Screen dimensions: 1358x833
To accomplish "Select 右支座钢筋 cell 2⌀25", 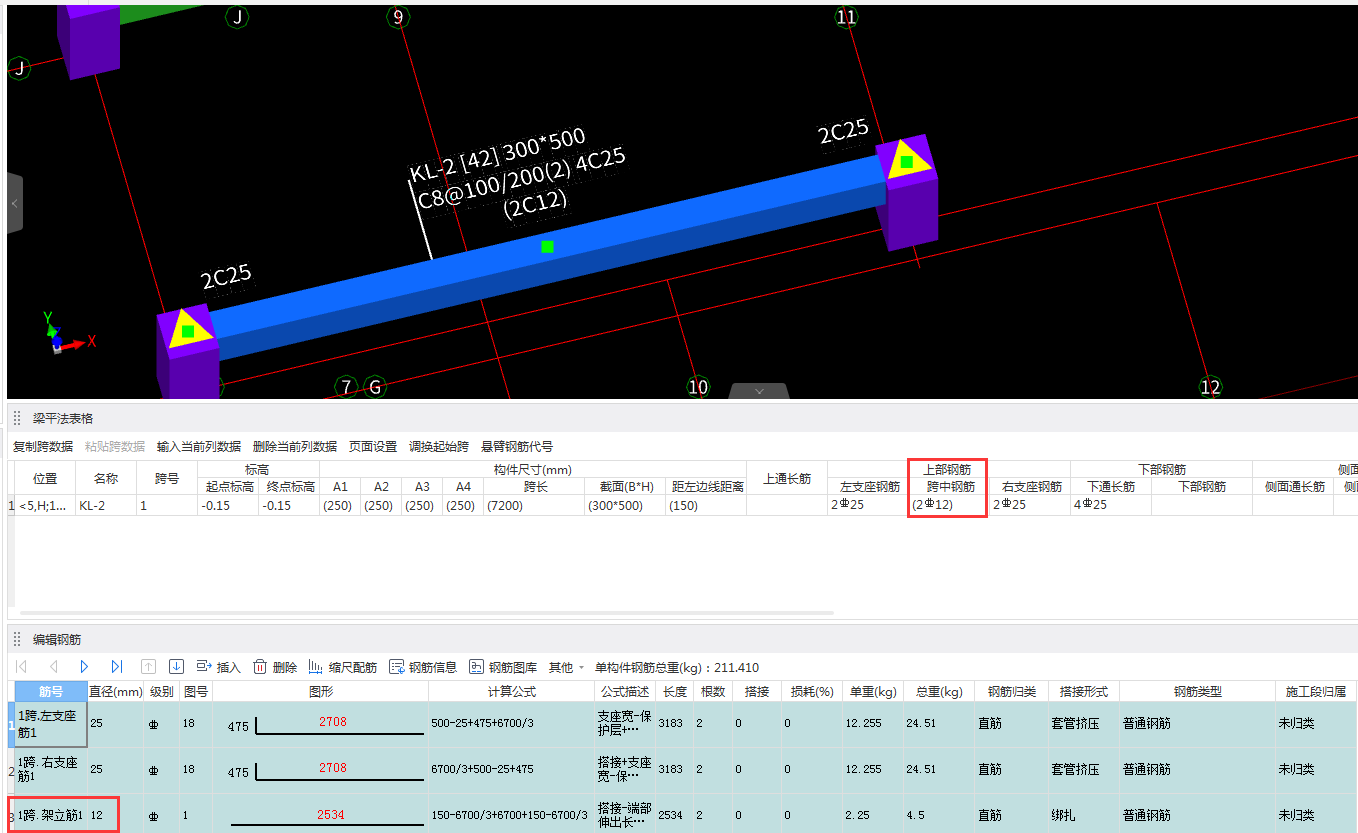I will (1029, 505).
